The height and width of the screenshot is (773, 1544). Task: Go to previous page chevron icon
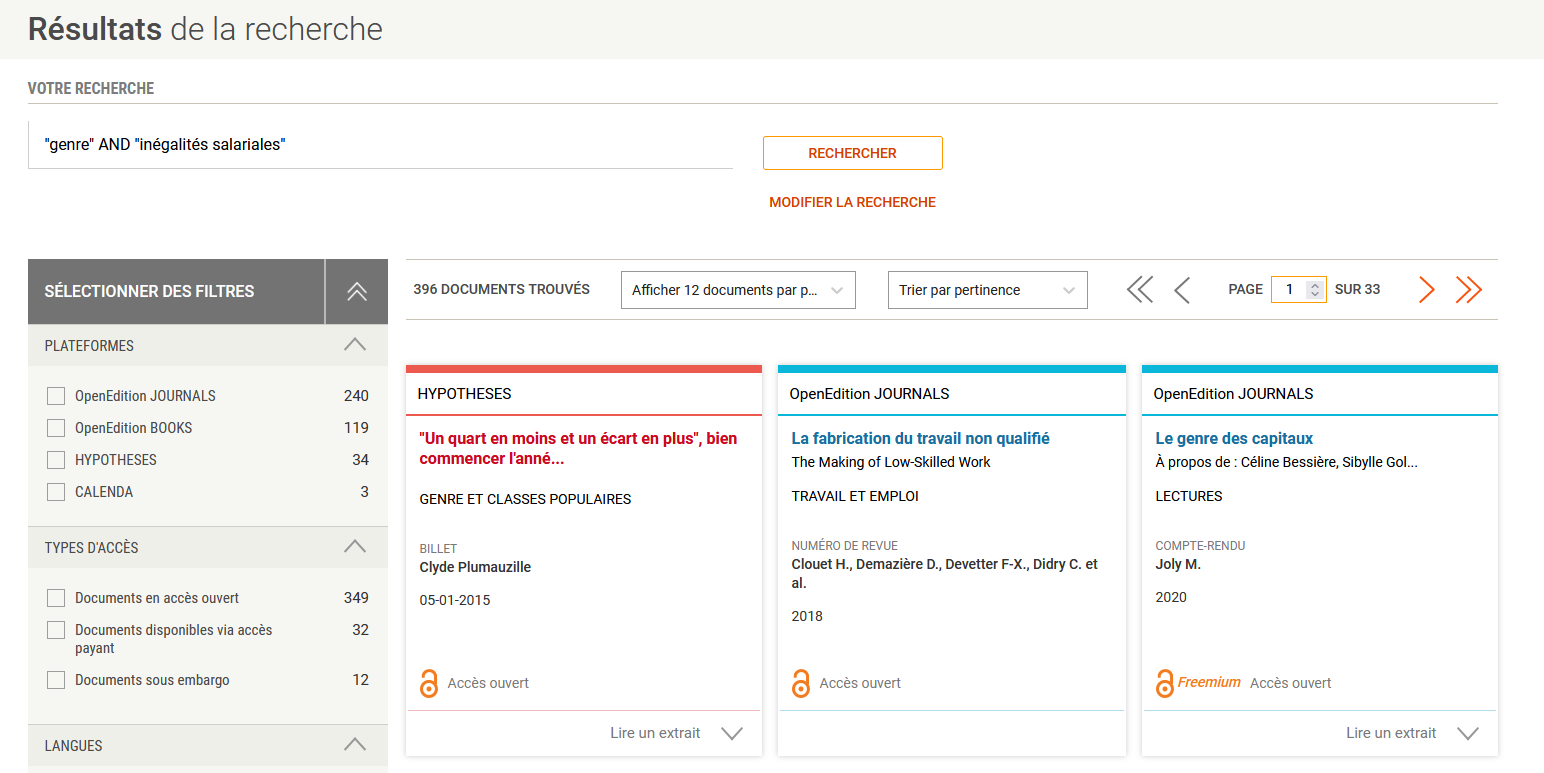coord(1182,290)
